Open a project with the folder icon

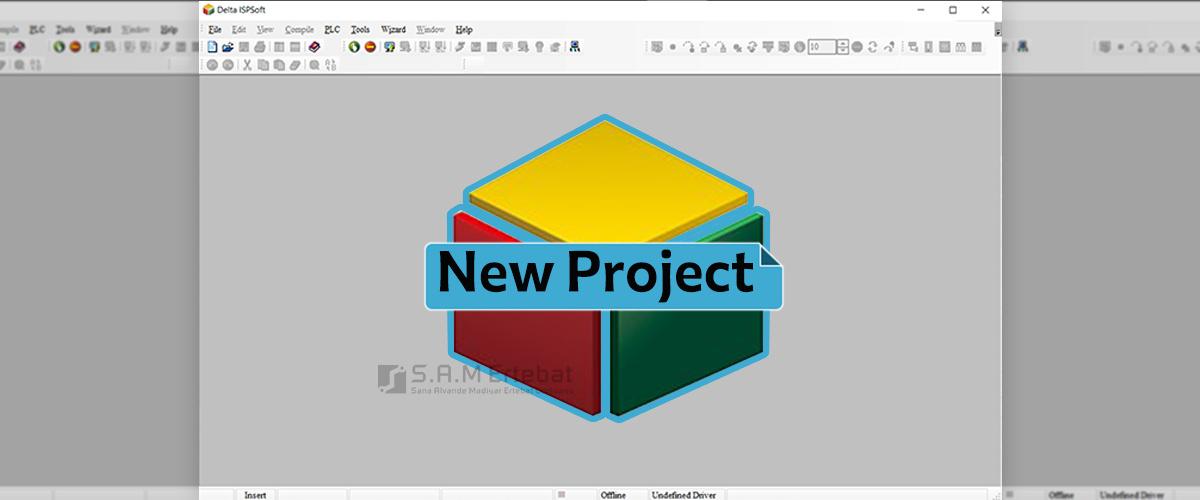[x=228, y=47]
